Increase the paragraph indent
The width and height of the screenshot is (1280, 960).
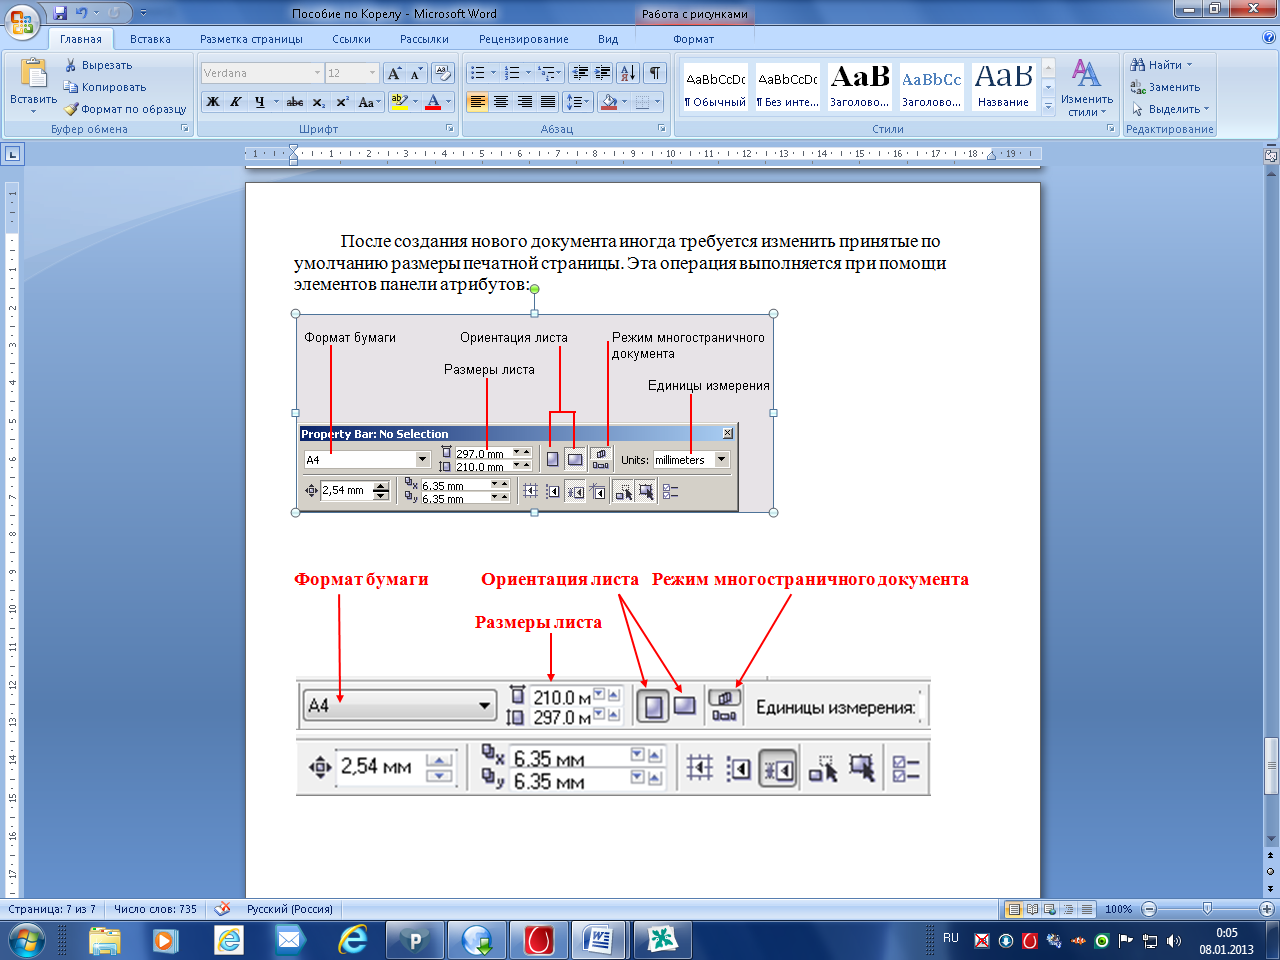603,73
